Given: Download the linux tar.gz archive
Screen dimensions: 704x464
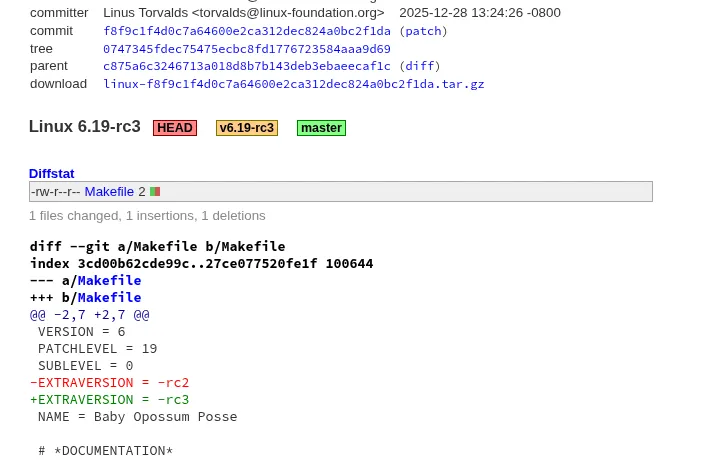Looking at the screenshot, I should 293,84.
